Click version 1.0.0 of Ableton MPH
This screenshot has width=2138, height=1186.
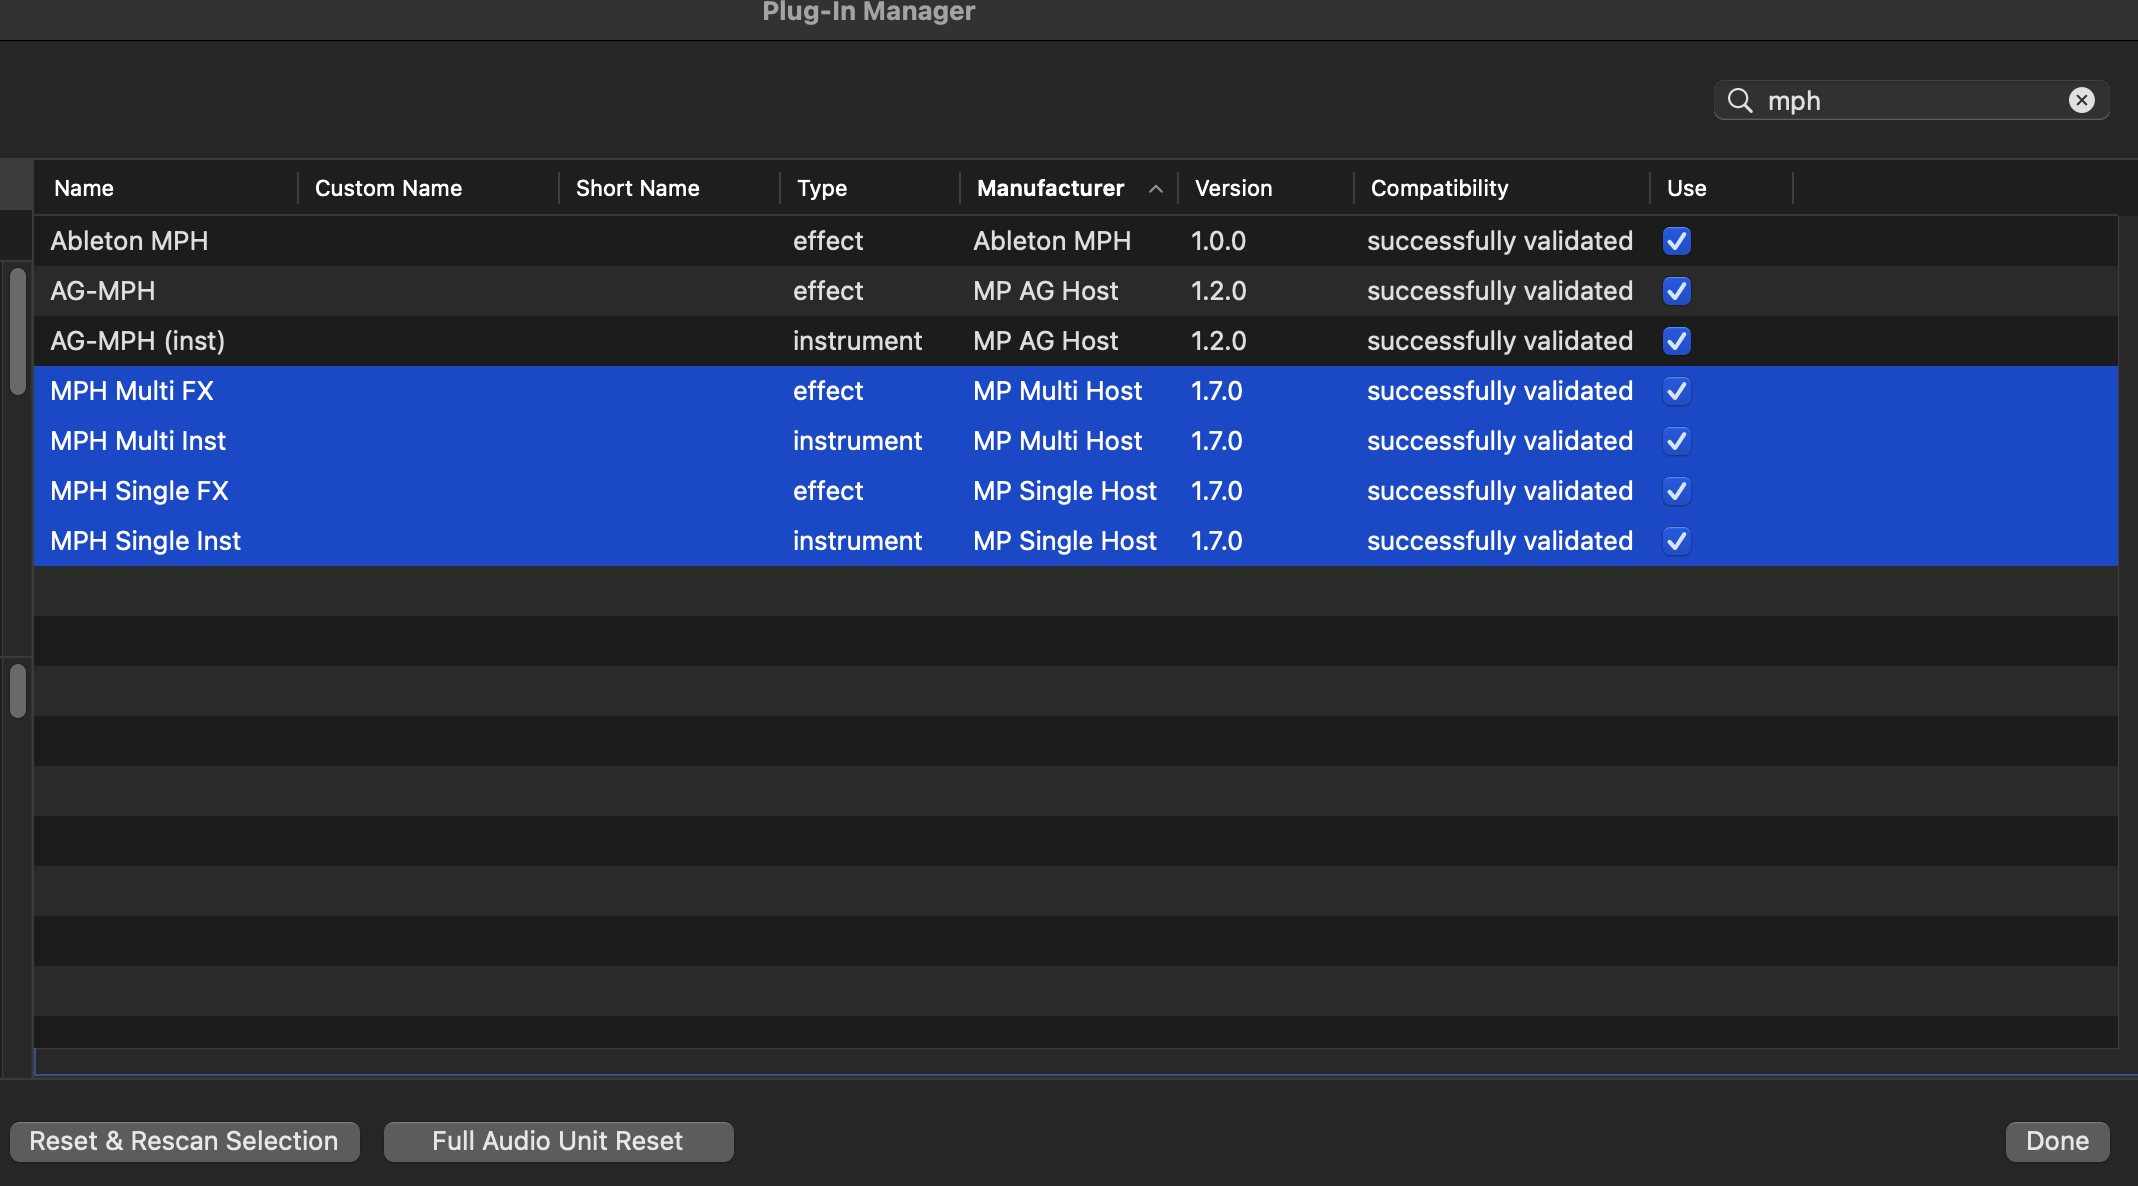(1218, 241)
